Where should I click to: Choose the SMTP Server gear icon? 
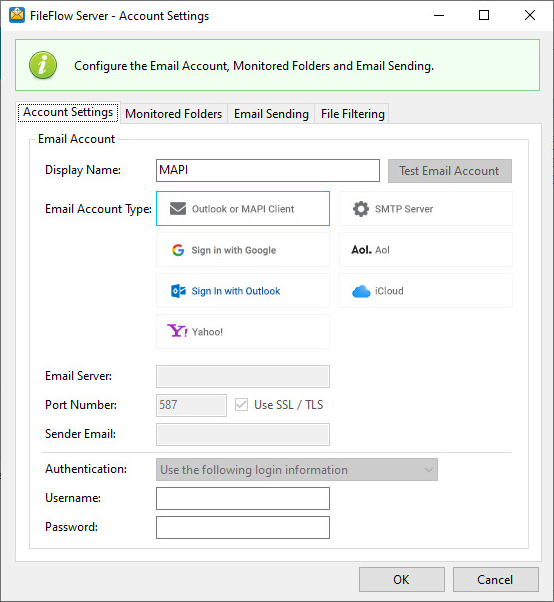361,209
